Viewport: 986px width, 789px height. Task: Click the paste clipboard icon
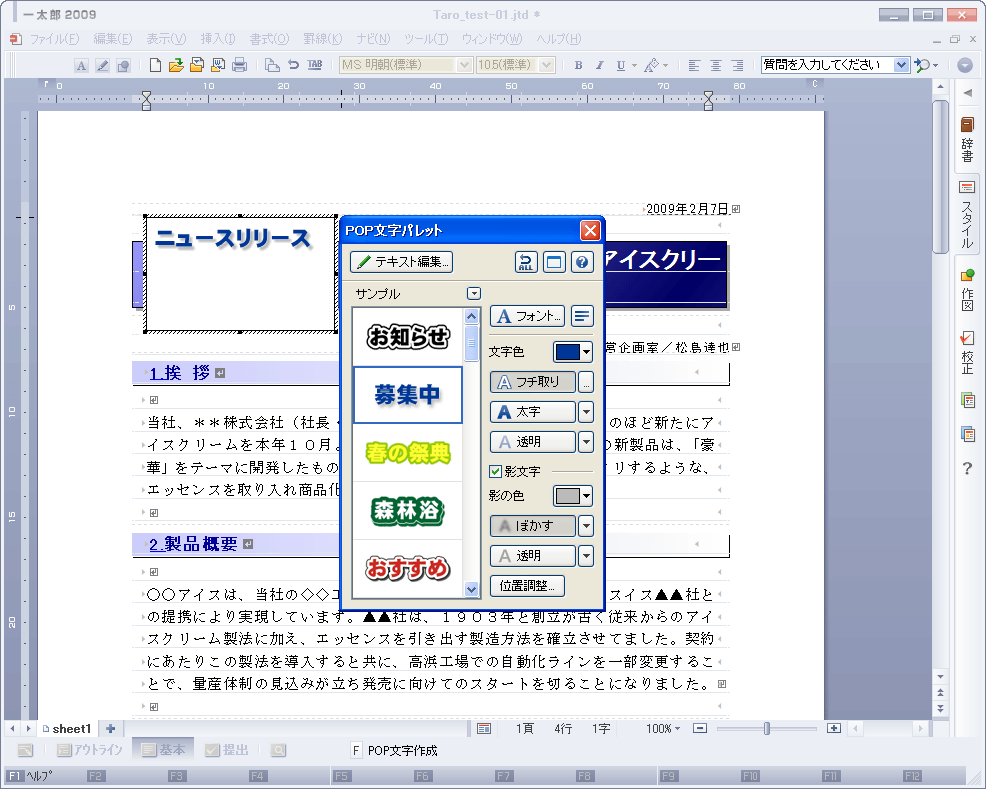click(272, 65)
